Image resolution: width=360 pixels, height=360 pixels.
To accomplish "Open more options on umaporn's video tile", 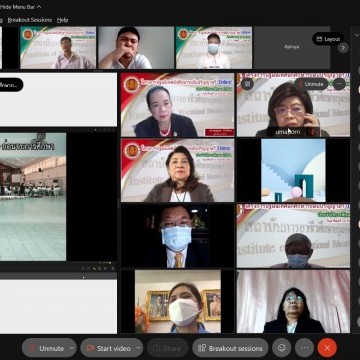I will [339, 84].
